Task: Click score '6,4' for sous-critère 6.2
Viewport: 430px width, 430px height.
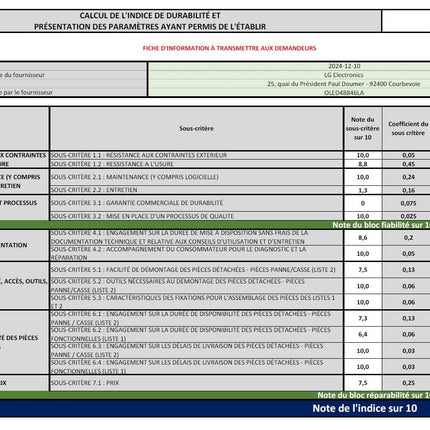Action: coord(363,334)
